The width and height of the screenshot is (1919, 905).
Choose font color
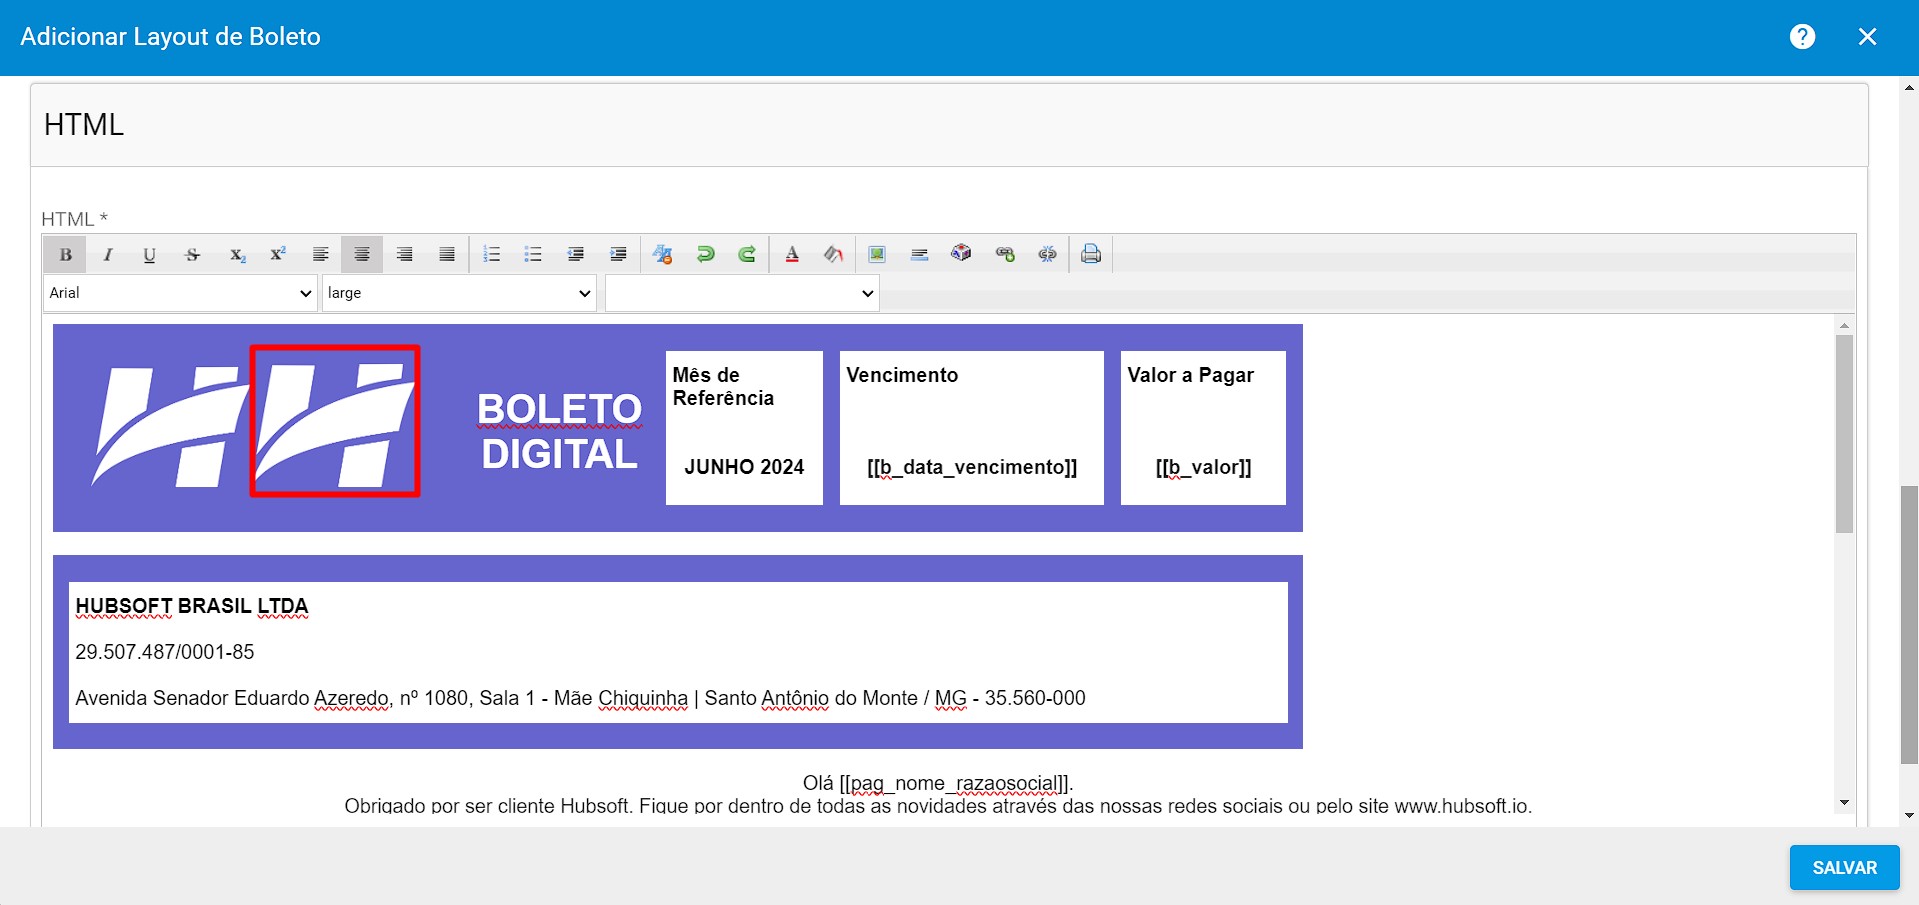click(x=792, y=255)
